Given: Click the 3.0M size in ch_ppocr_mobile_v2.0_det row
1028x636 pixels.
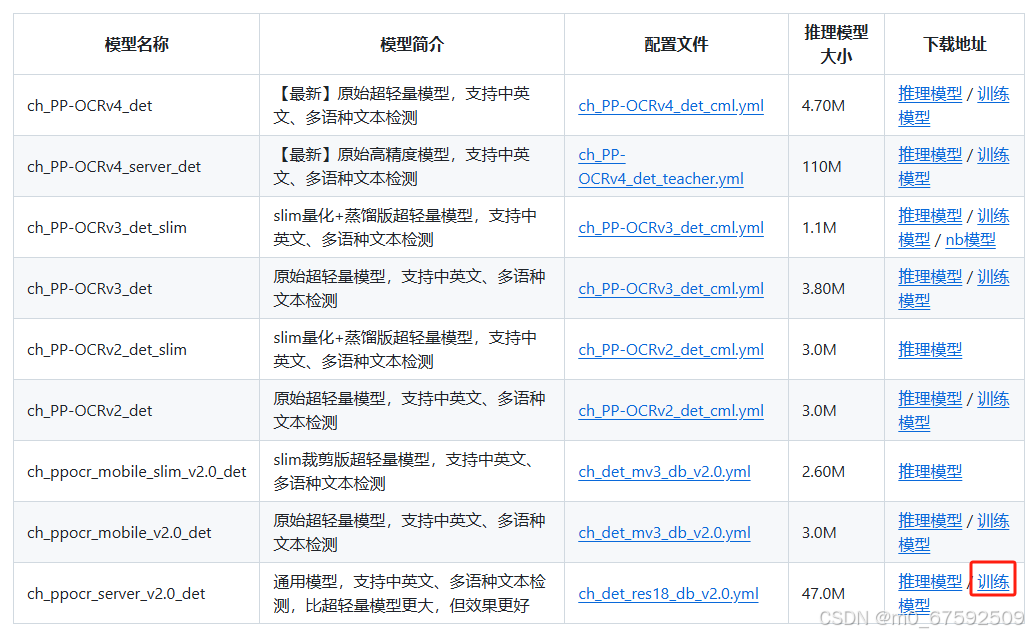Looking at the screenshot, I should point(819,532).
